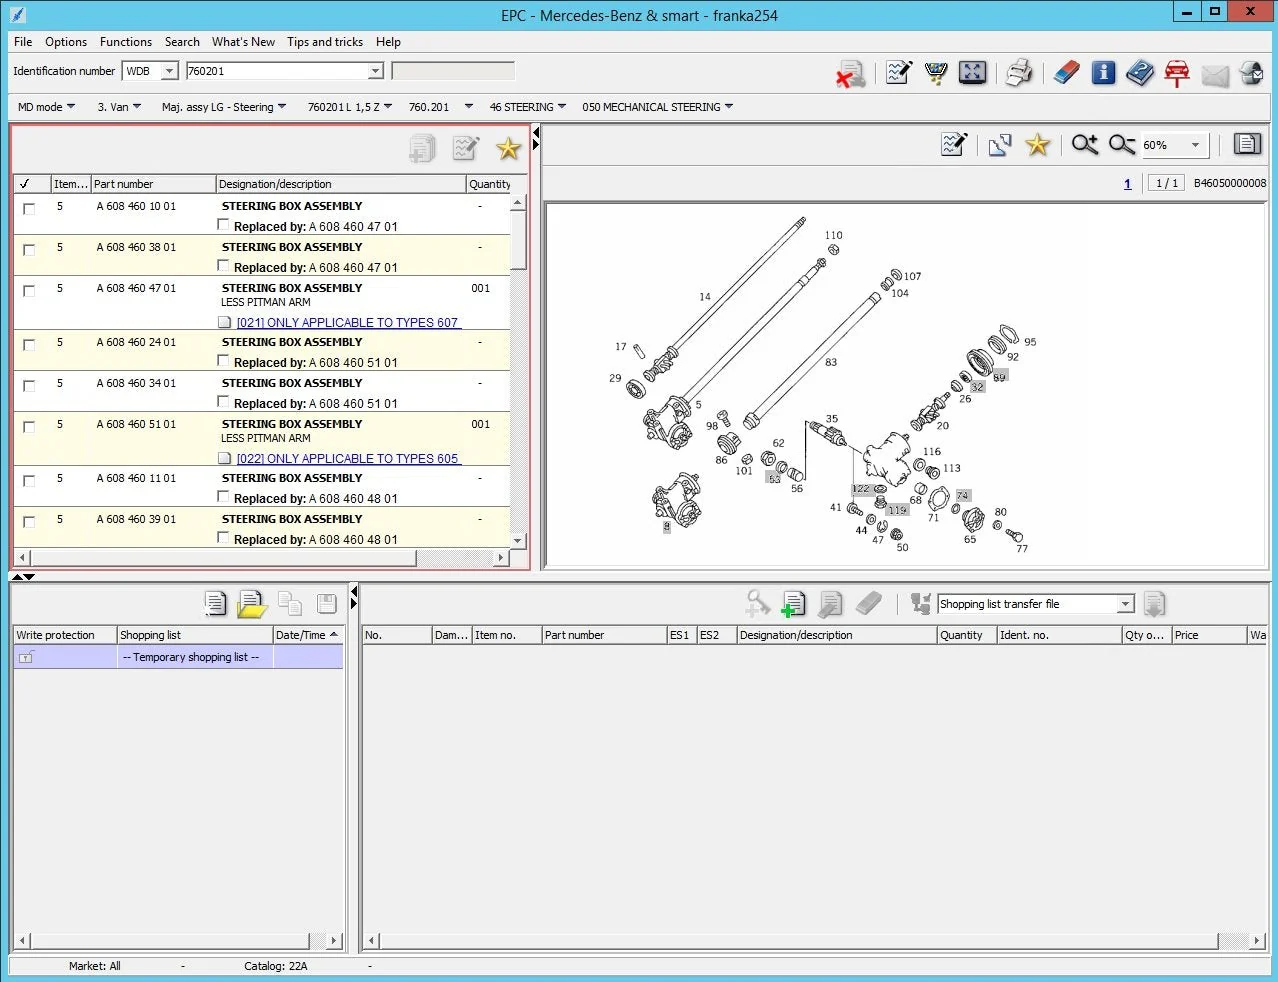Open the Shopping list transfer file dropdown
The image size is (1278, 982).
pos(1125,604)
